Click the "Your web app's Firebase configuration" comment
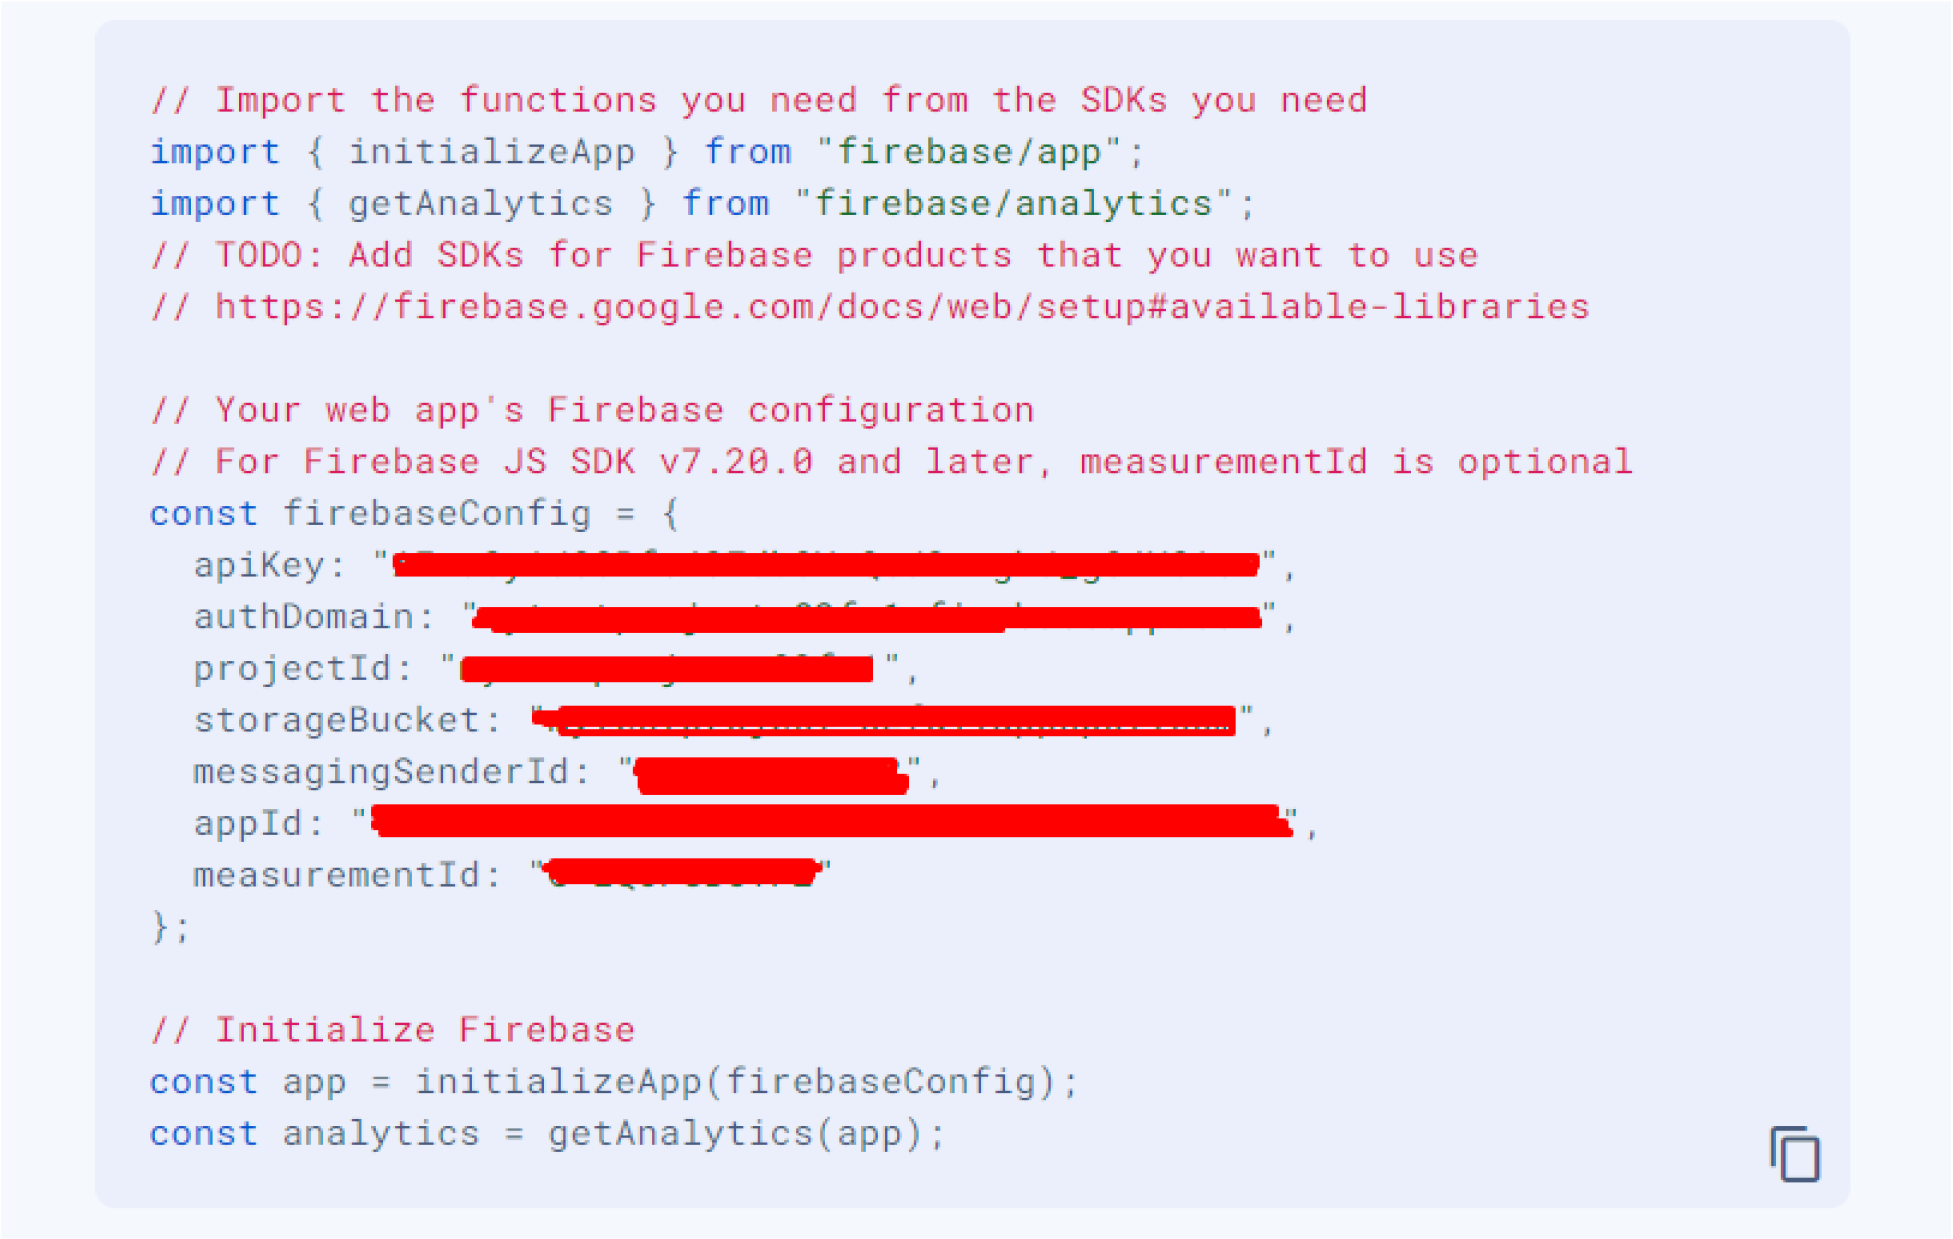 624,410
